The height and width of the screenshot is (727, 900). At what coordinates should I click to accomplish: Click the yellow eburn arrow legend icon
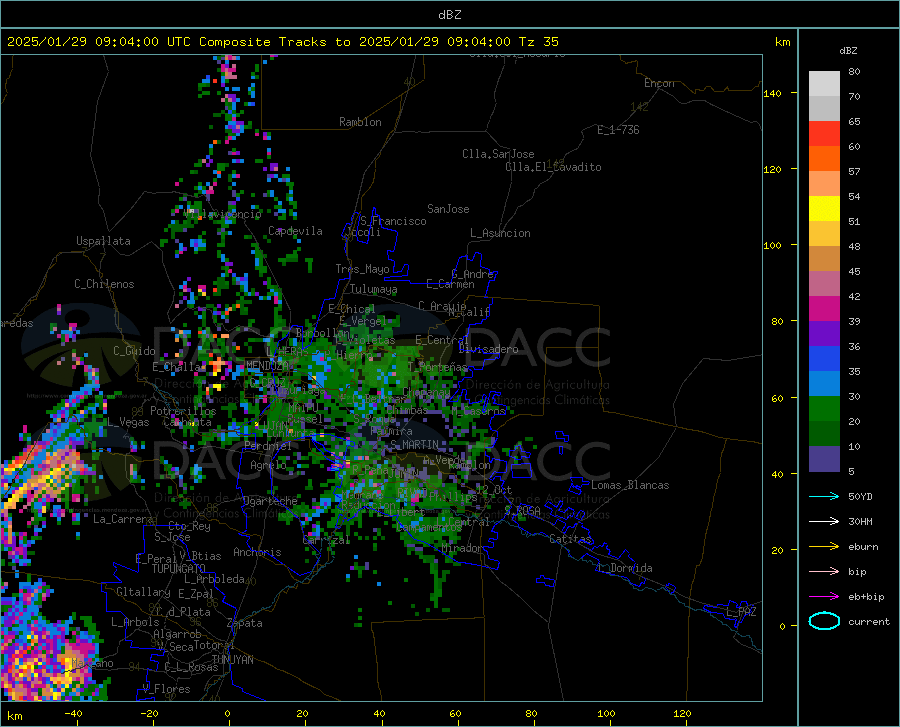pyautogui.click(x=824, y=546)
